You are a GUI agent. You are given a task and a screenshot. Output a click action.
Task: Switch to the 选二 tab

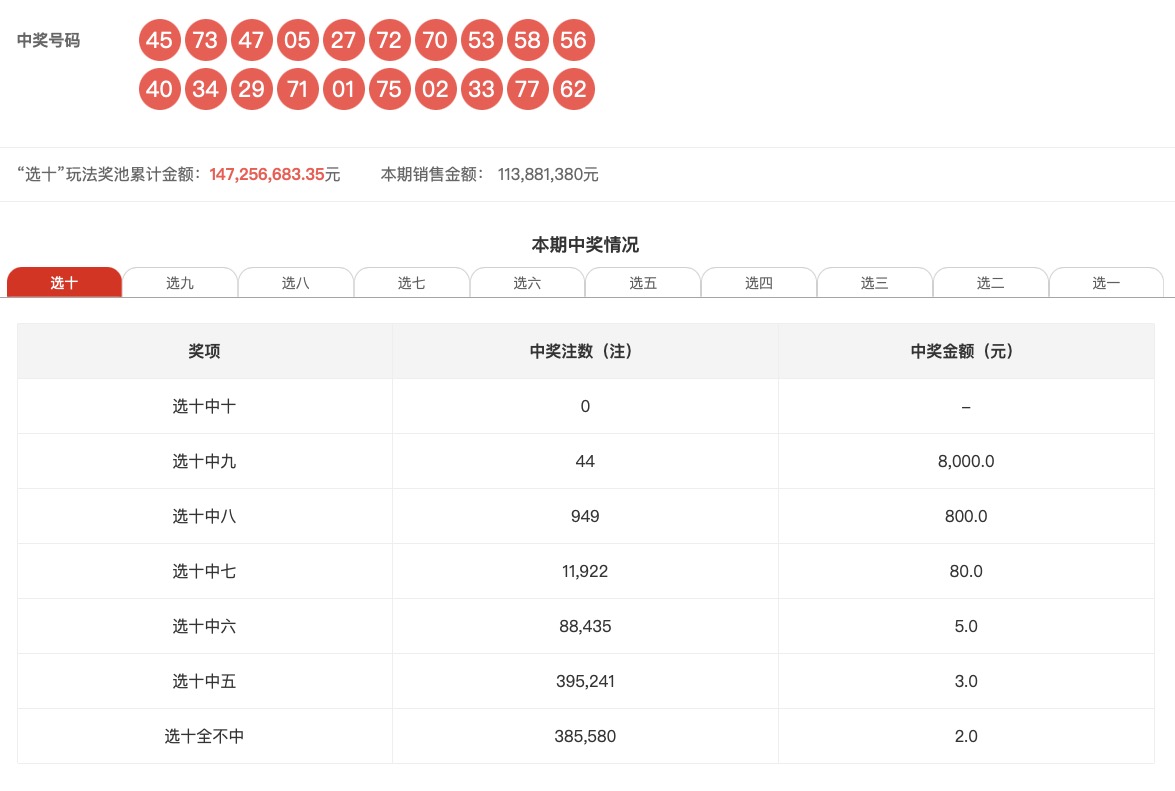(990, 283)
